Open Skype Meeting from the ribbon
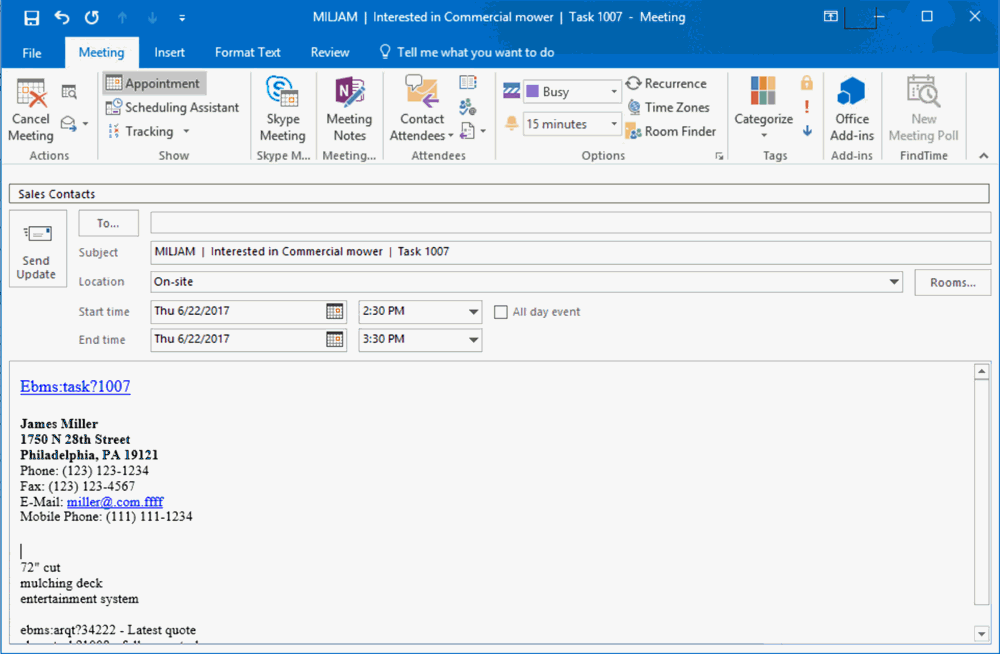 (282, 110)
